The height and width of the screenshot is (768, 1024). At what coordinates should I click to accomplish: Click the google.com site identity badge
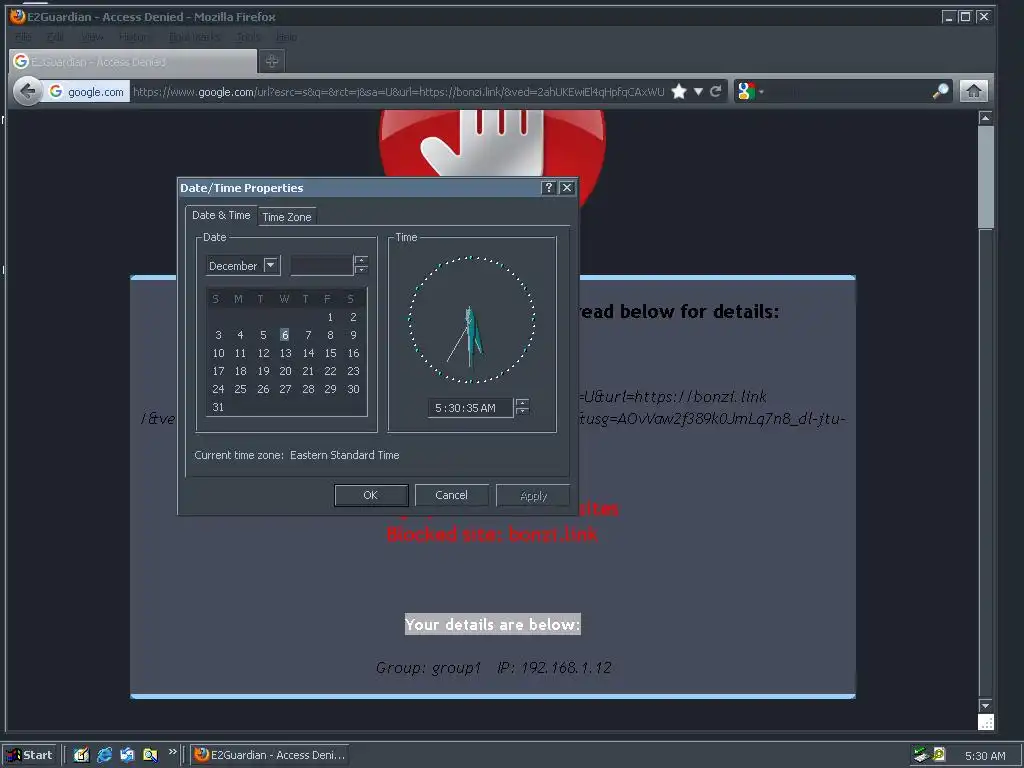(87, 92)
